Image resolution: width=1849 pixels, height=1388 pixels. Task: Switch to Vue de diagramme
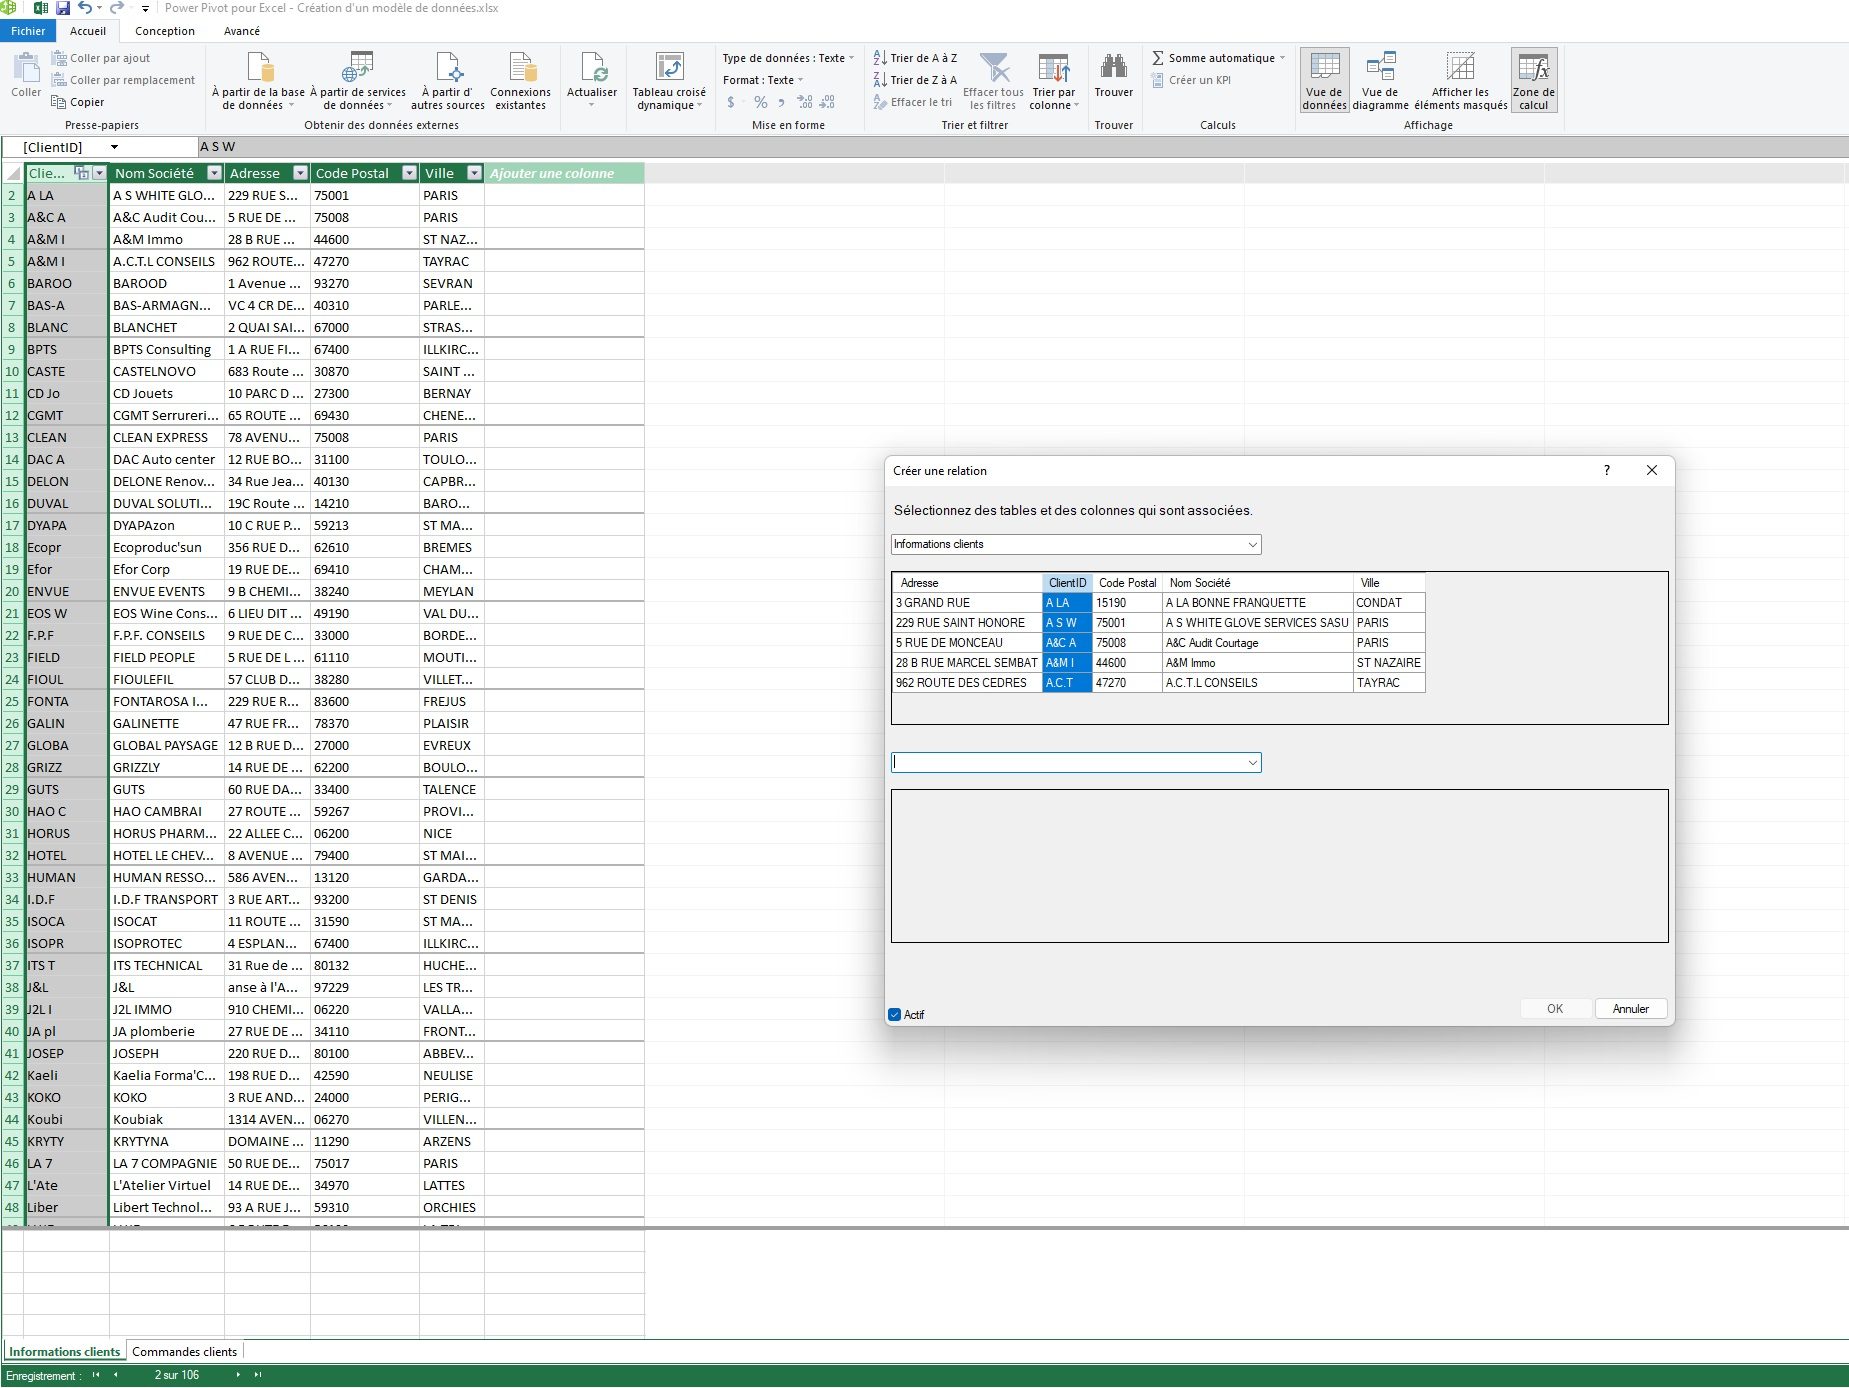tap(1380, 81)
